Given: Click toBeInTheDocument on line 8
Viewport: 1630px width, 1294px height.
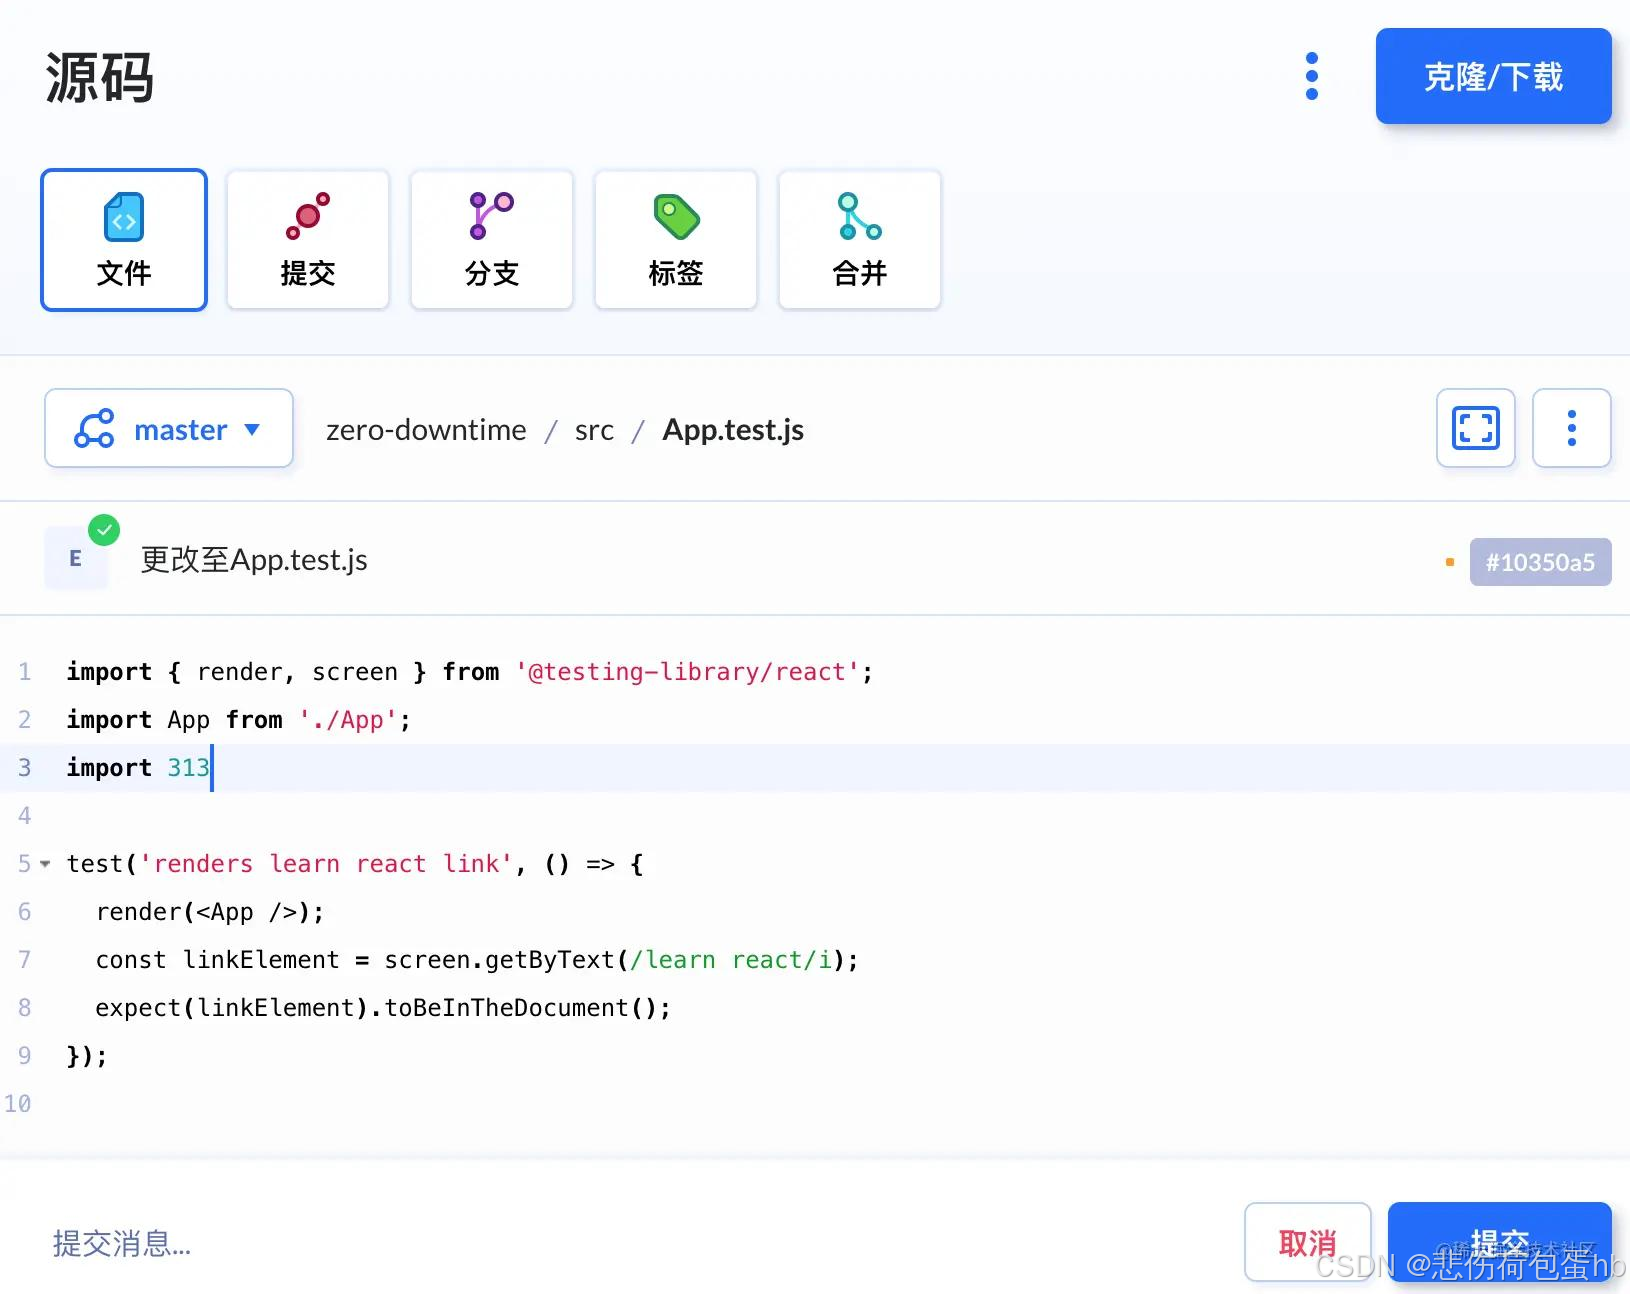Looking at the screenshot, I should (507, 1008).
